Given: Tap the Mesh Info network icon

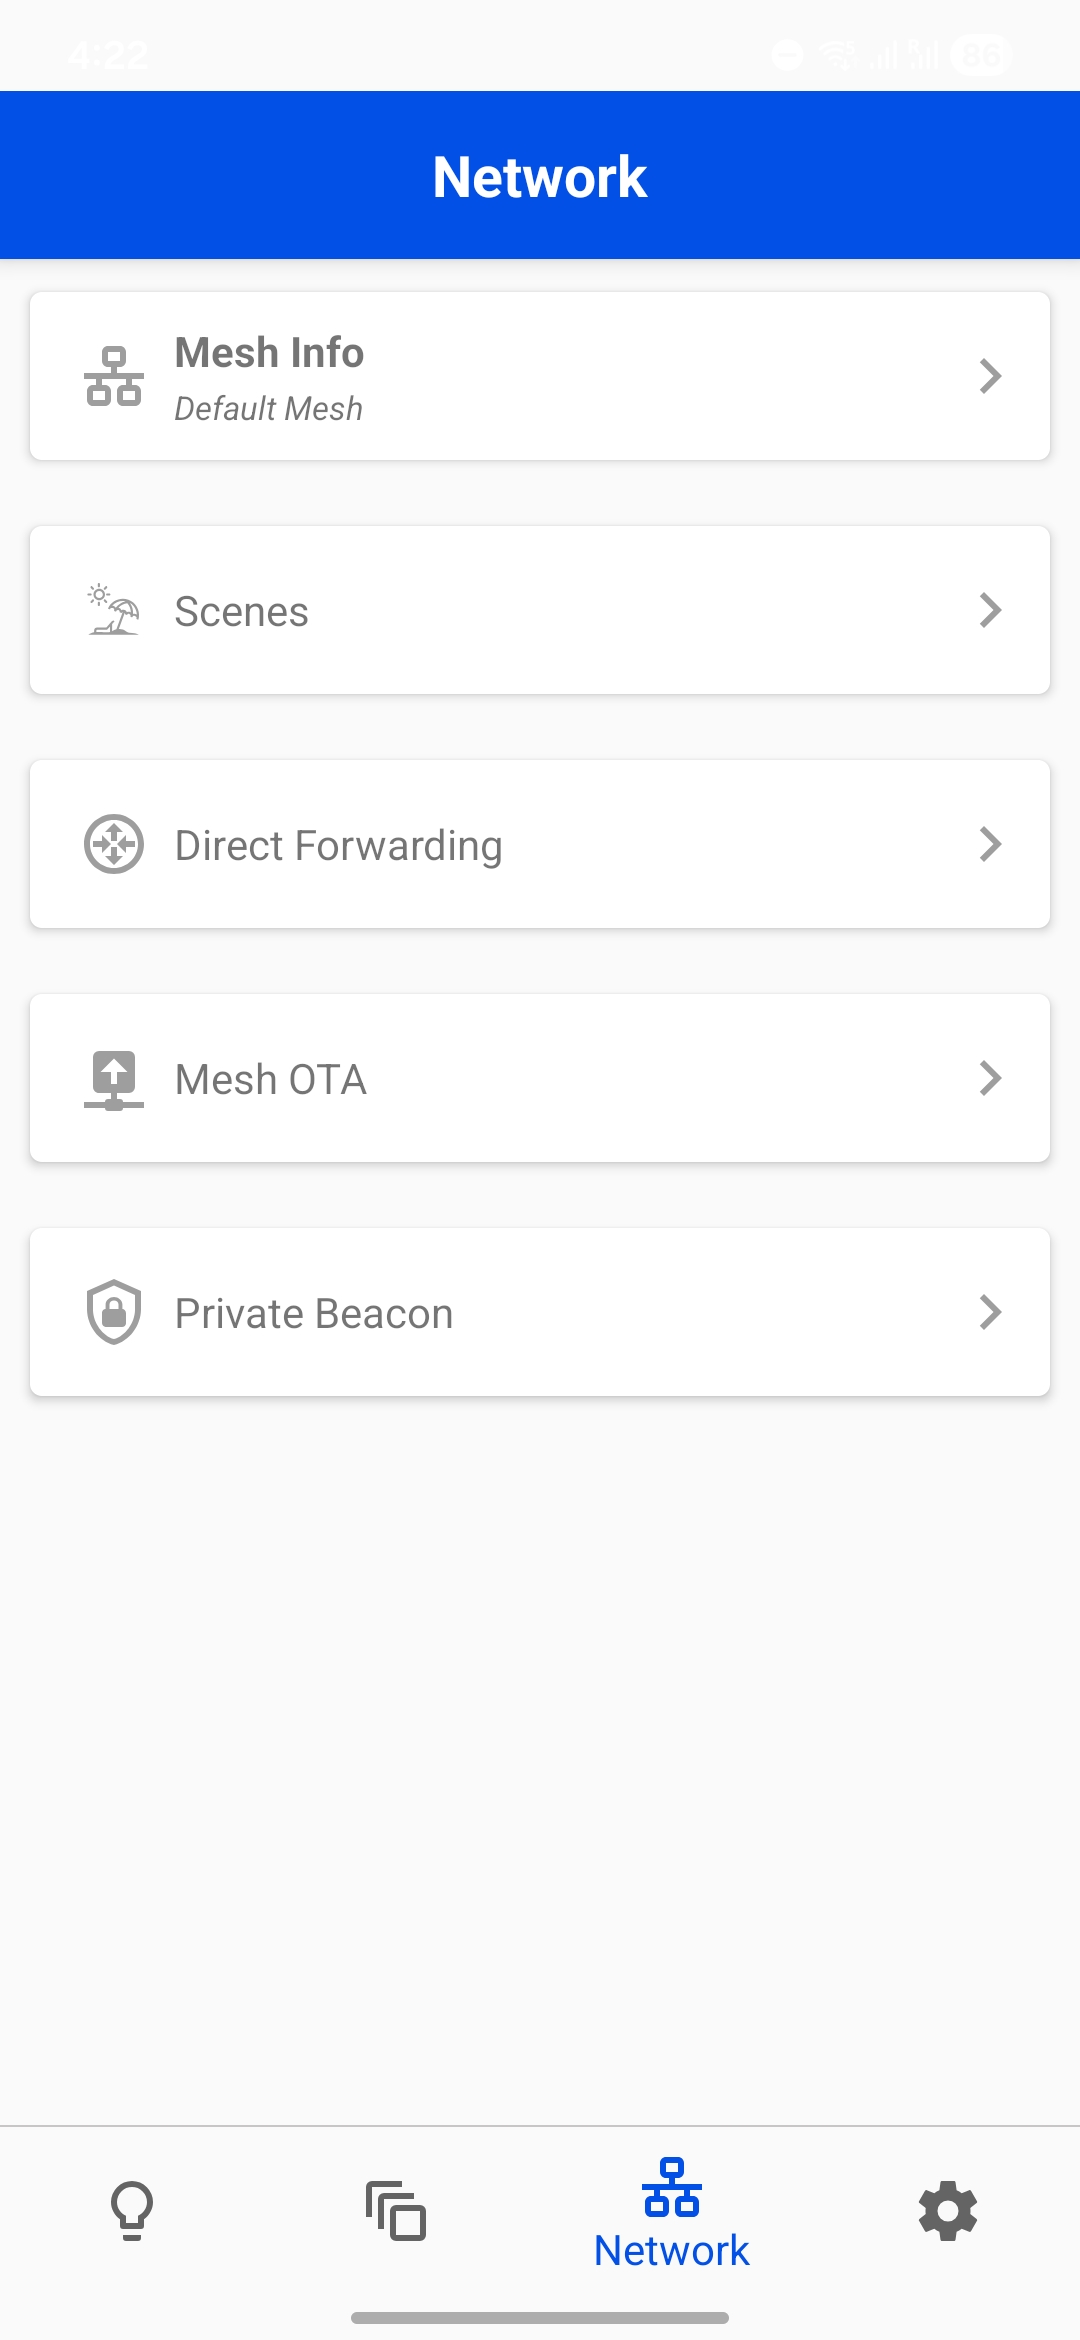Looking at the screenshot, I should pyautogui.click(x=114, y=376).
